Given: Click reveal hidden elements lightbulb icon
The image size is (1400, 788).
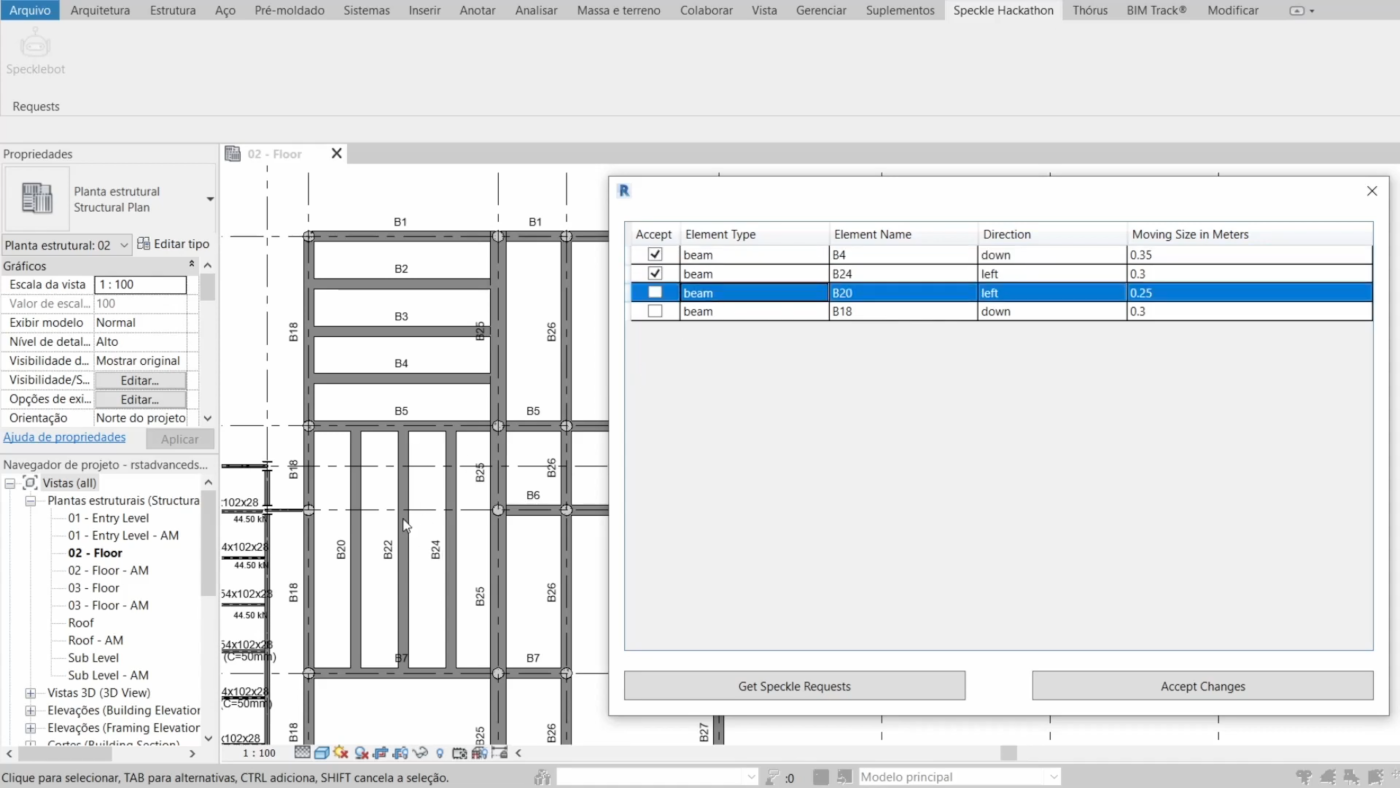Looking at the screenshot, I should point(439,753).
